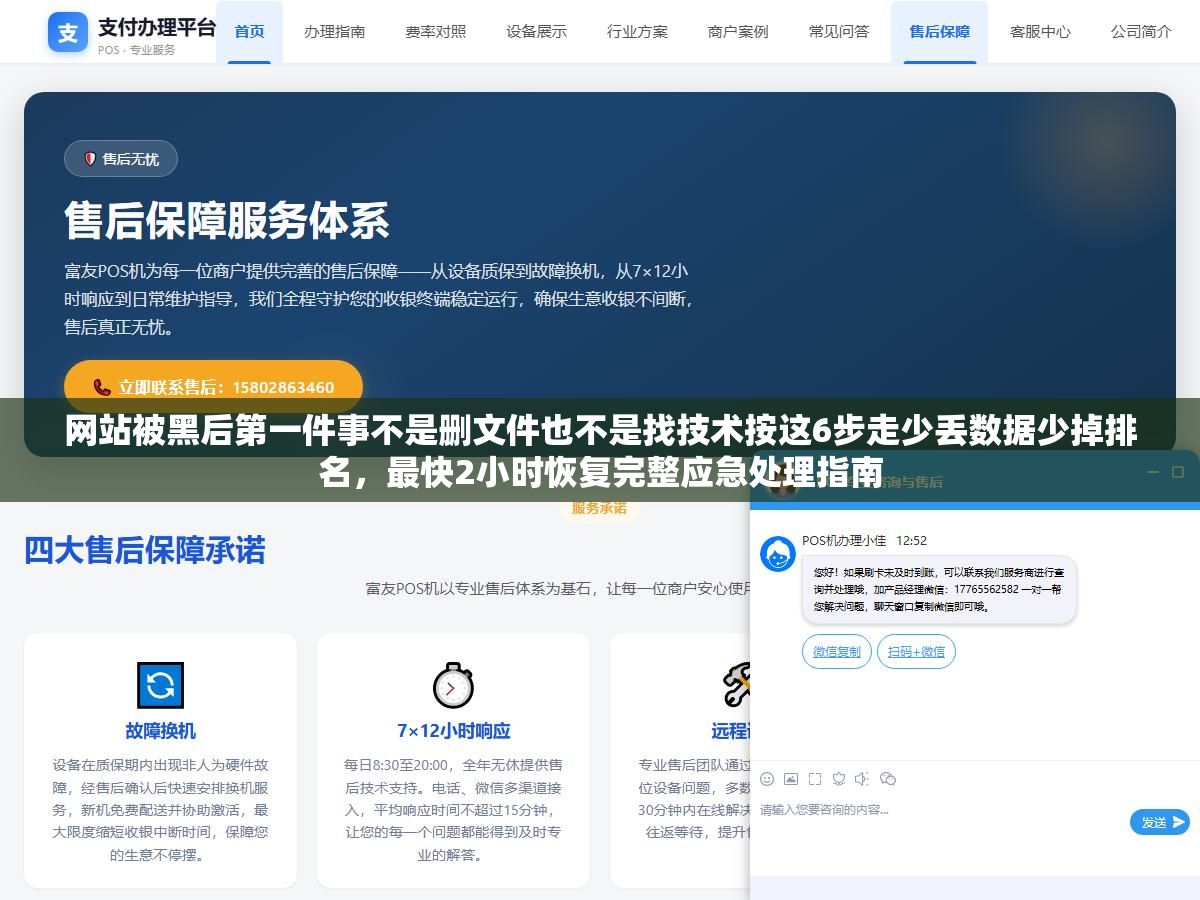Click the 售后保障服务体系 hero heading

pyautogui.click(x=227, y=221)
